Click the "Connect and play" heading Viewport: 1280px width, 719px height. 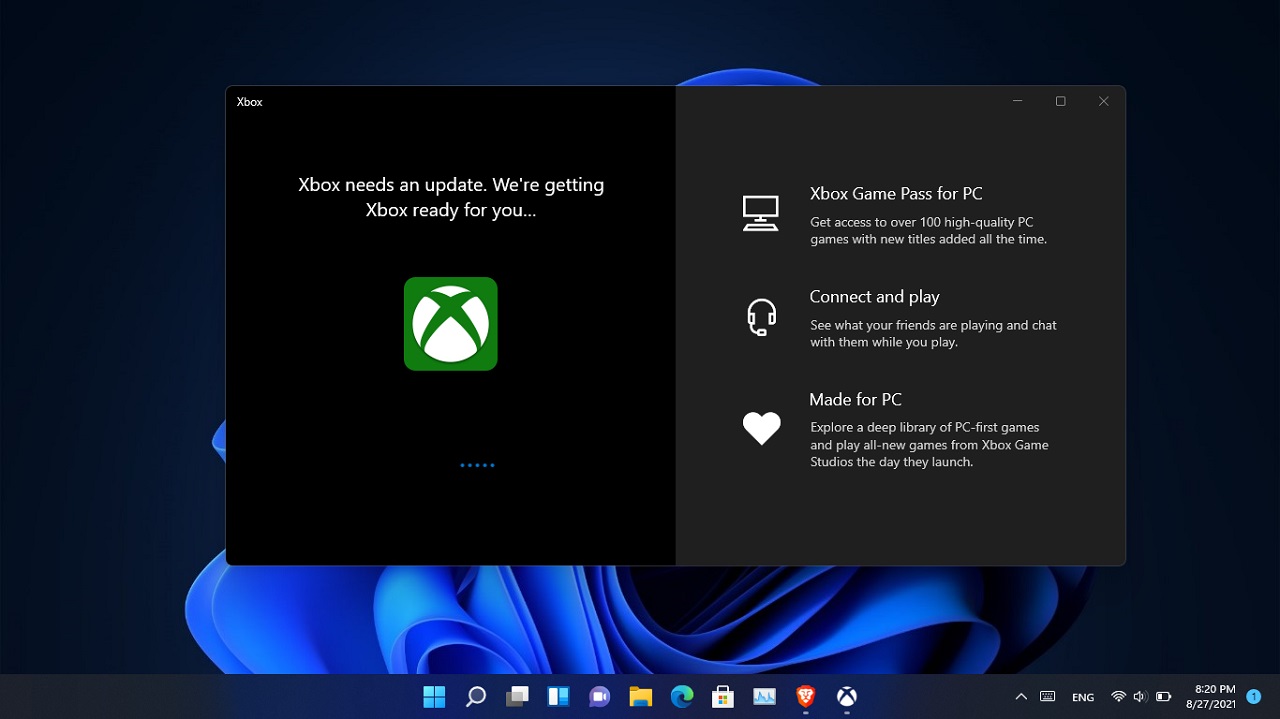coord(874,297)
